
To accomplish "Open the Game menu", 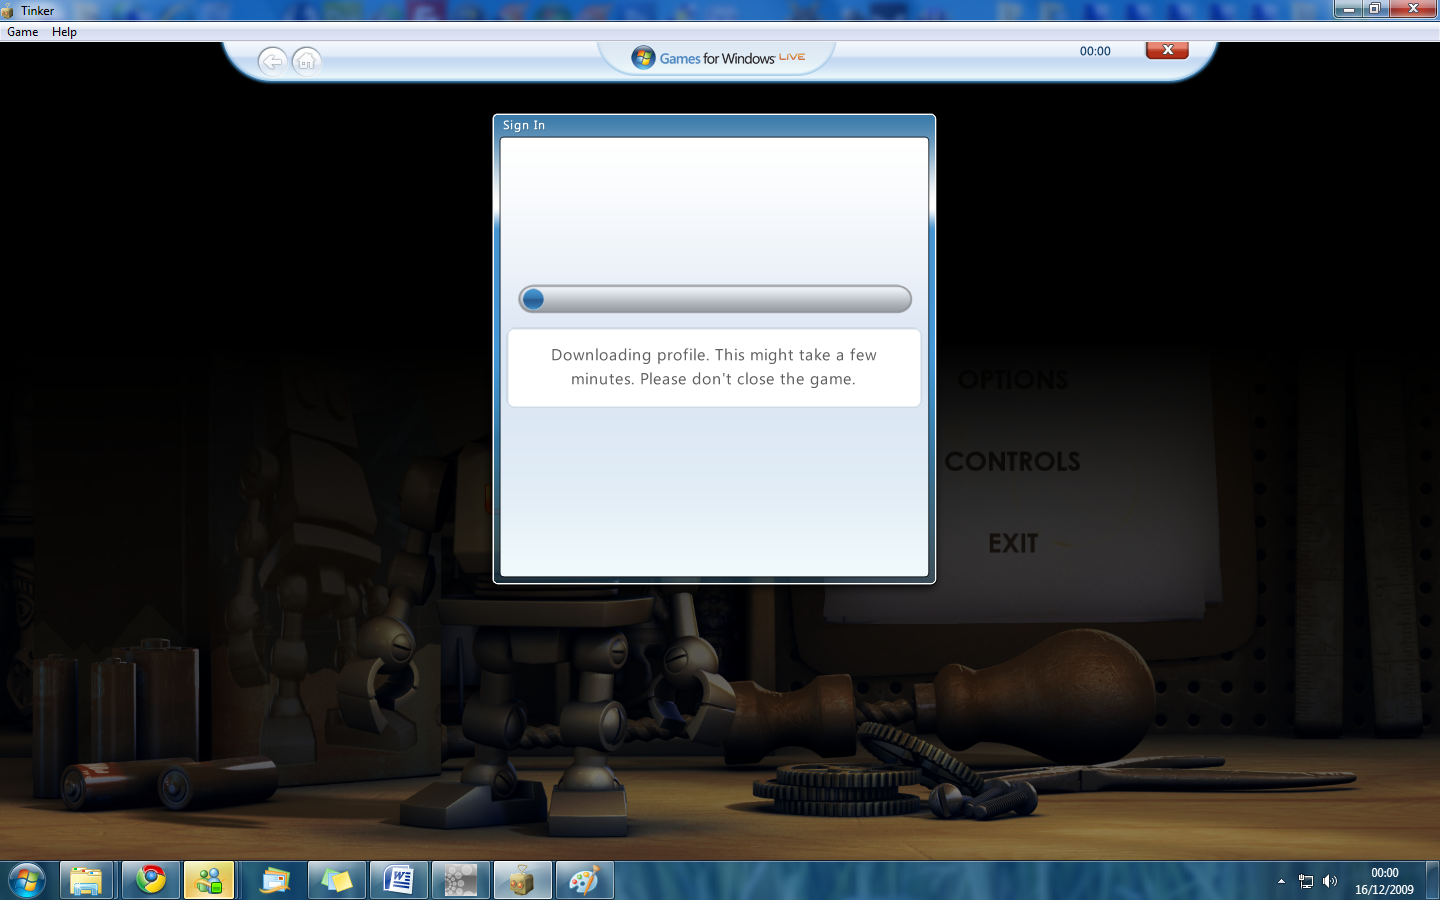I will pyautogui.click(x=22, y=32).
